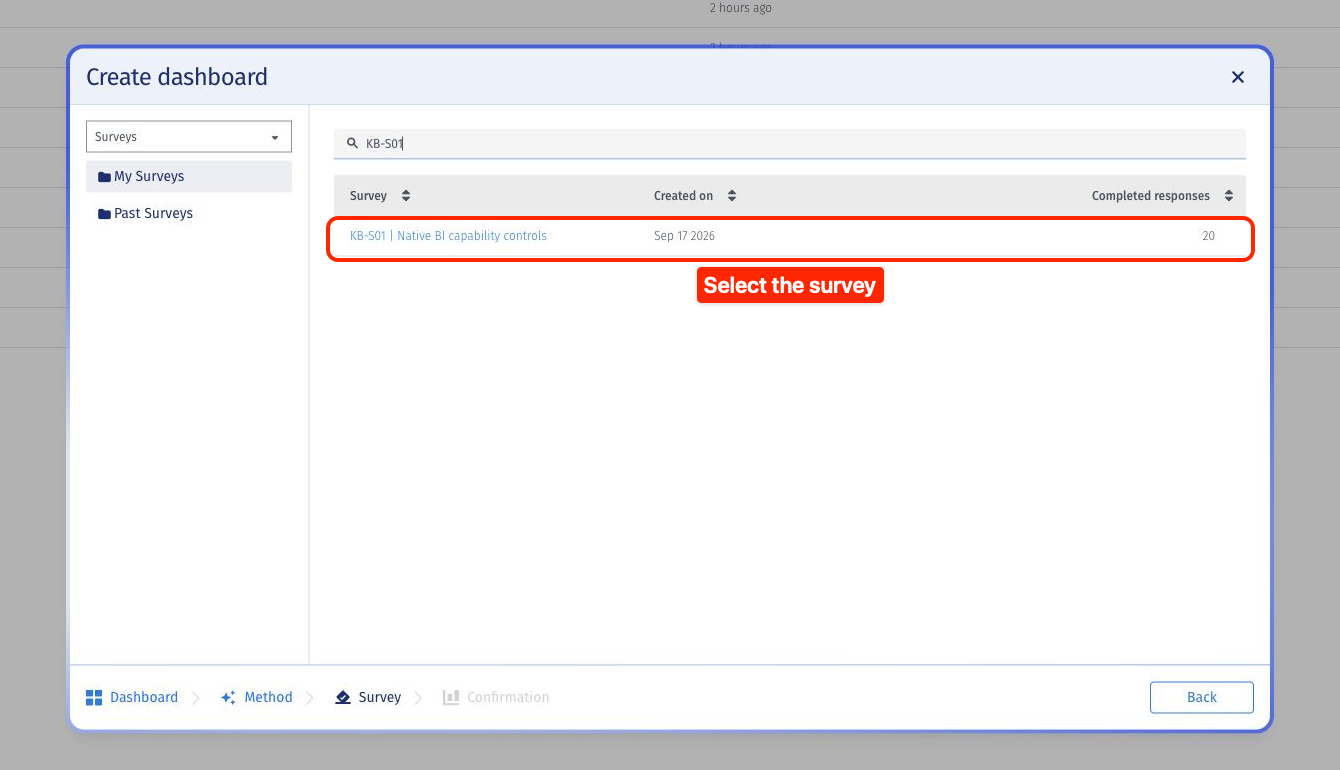Select the Survey step in breadcrumb
Screen dimensions: 1340x770
[368, 697]
